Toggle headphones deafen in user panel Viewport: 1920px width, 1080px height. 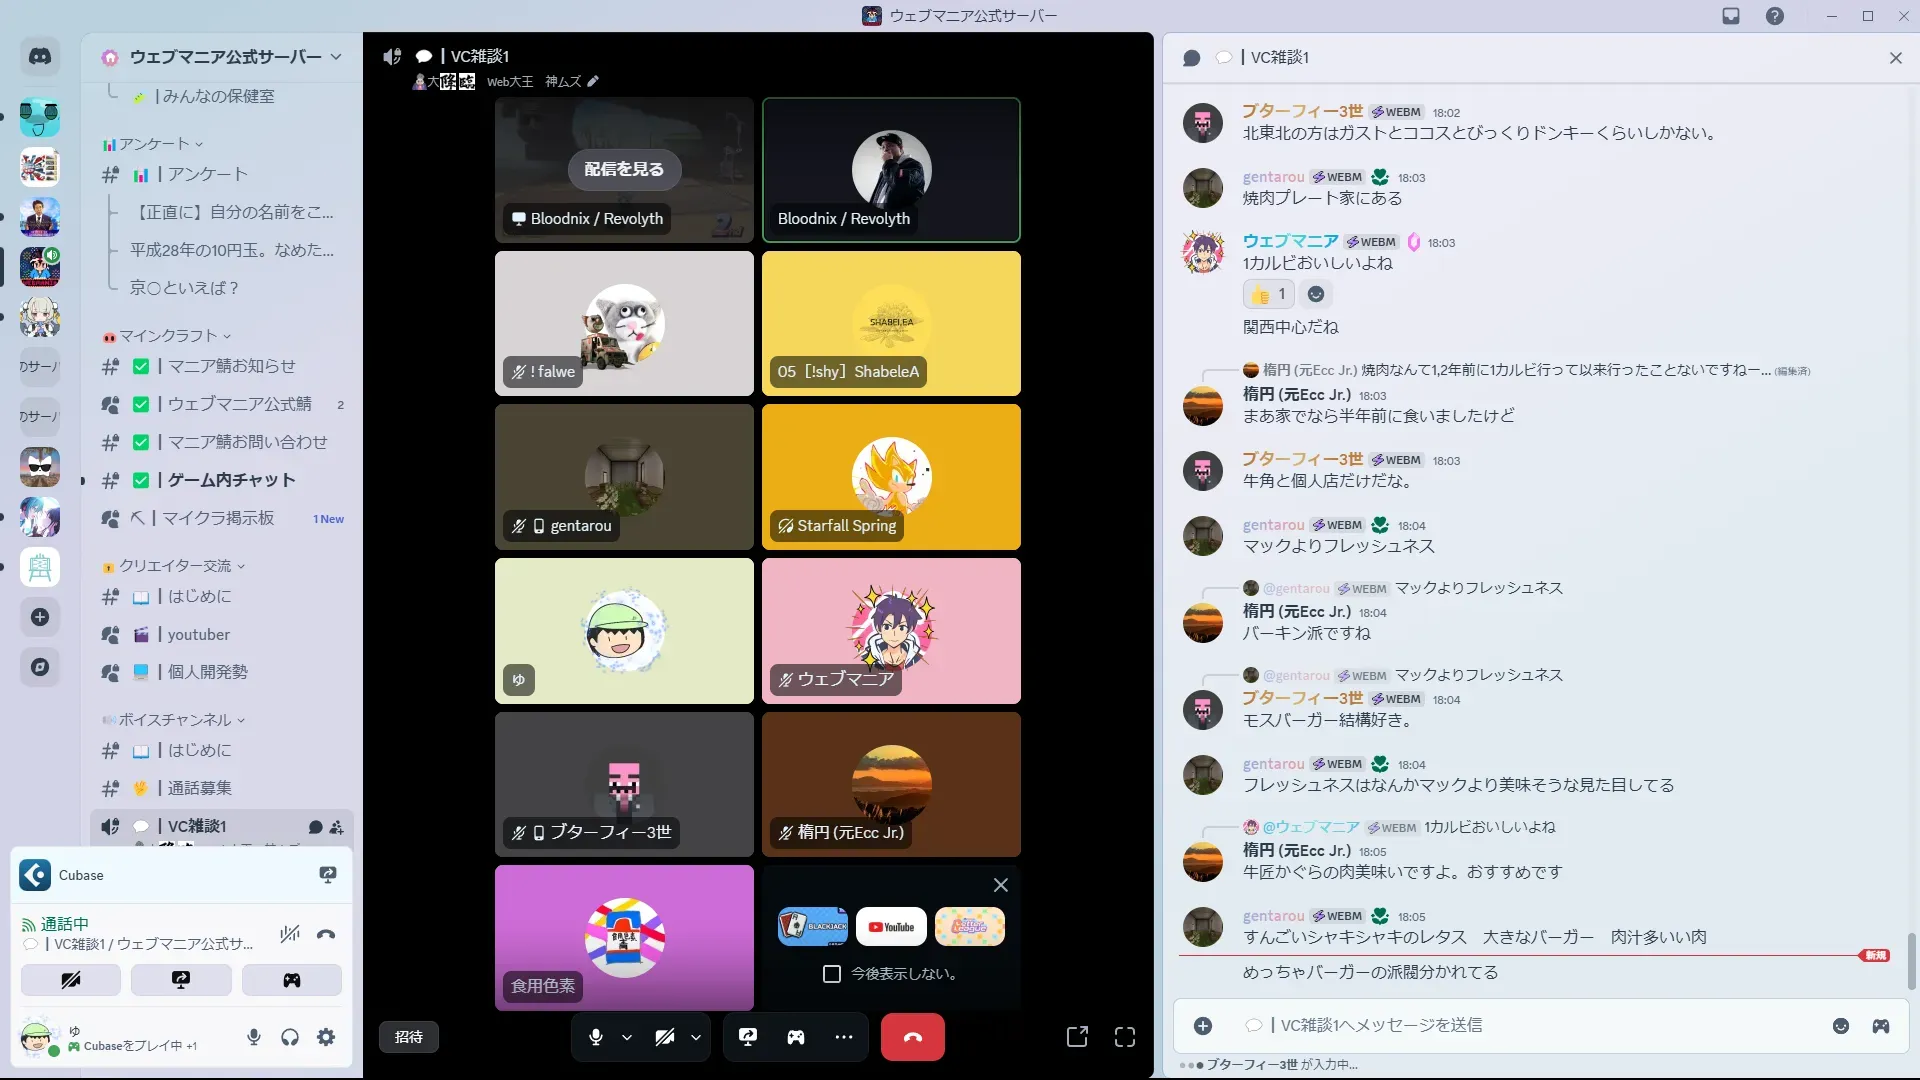point(290,1037)
